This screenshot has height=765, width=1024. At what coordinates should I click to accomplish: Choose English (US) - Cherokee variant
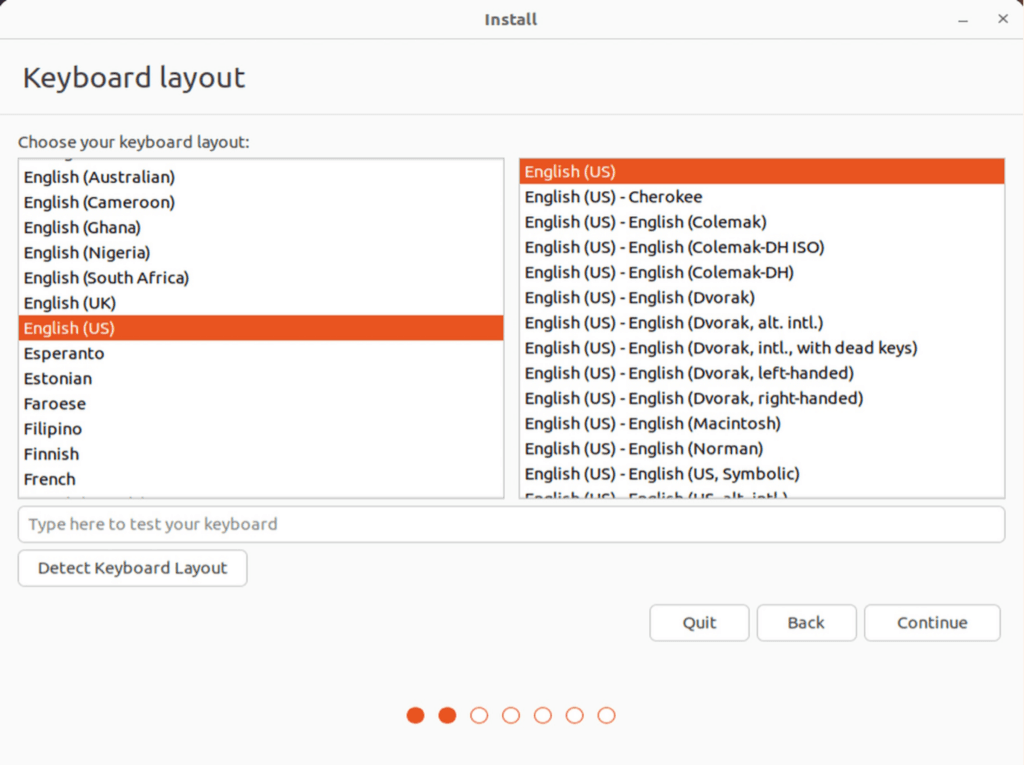click(x=613, y=197)
